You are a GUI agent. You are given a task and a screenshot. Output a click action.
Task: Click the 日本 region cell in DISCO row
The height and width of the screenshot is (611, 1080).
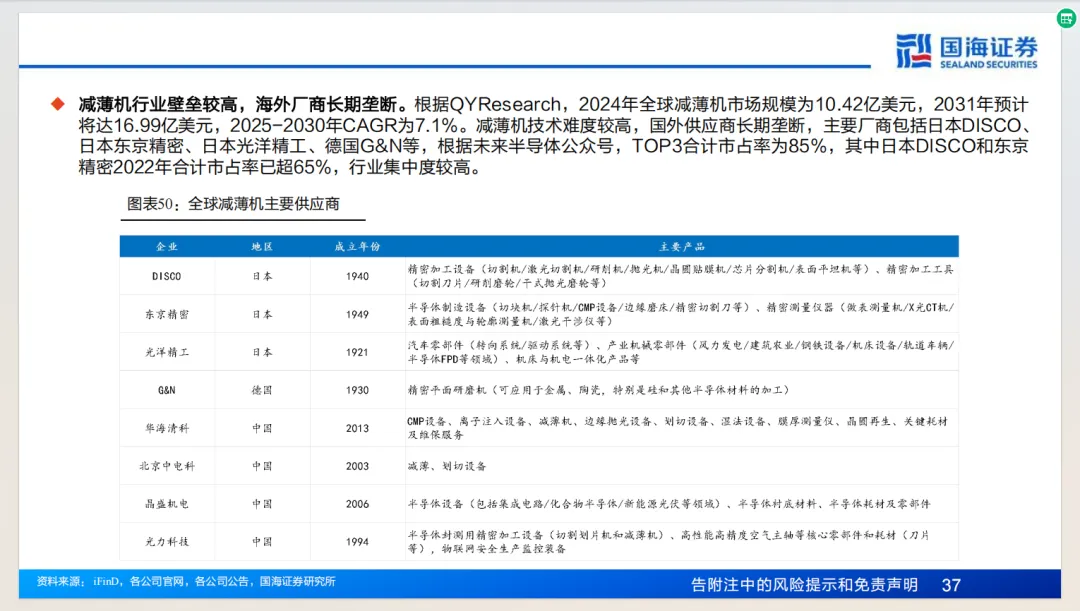click(x=262, y=276)
